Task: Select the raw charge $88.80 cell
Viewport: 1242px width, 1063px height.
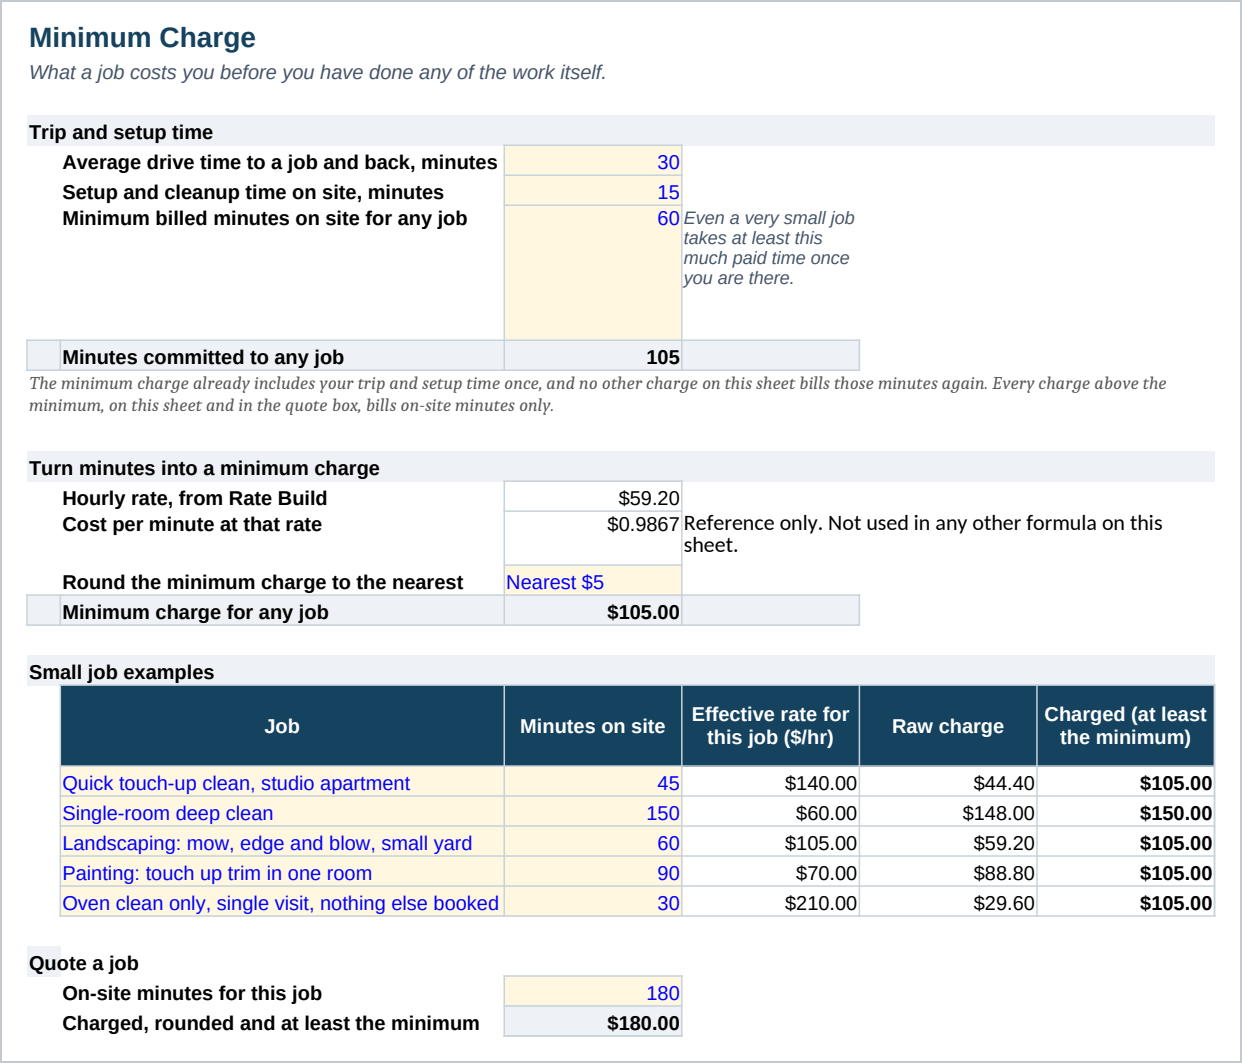Action: point(948,872)
